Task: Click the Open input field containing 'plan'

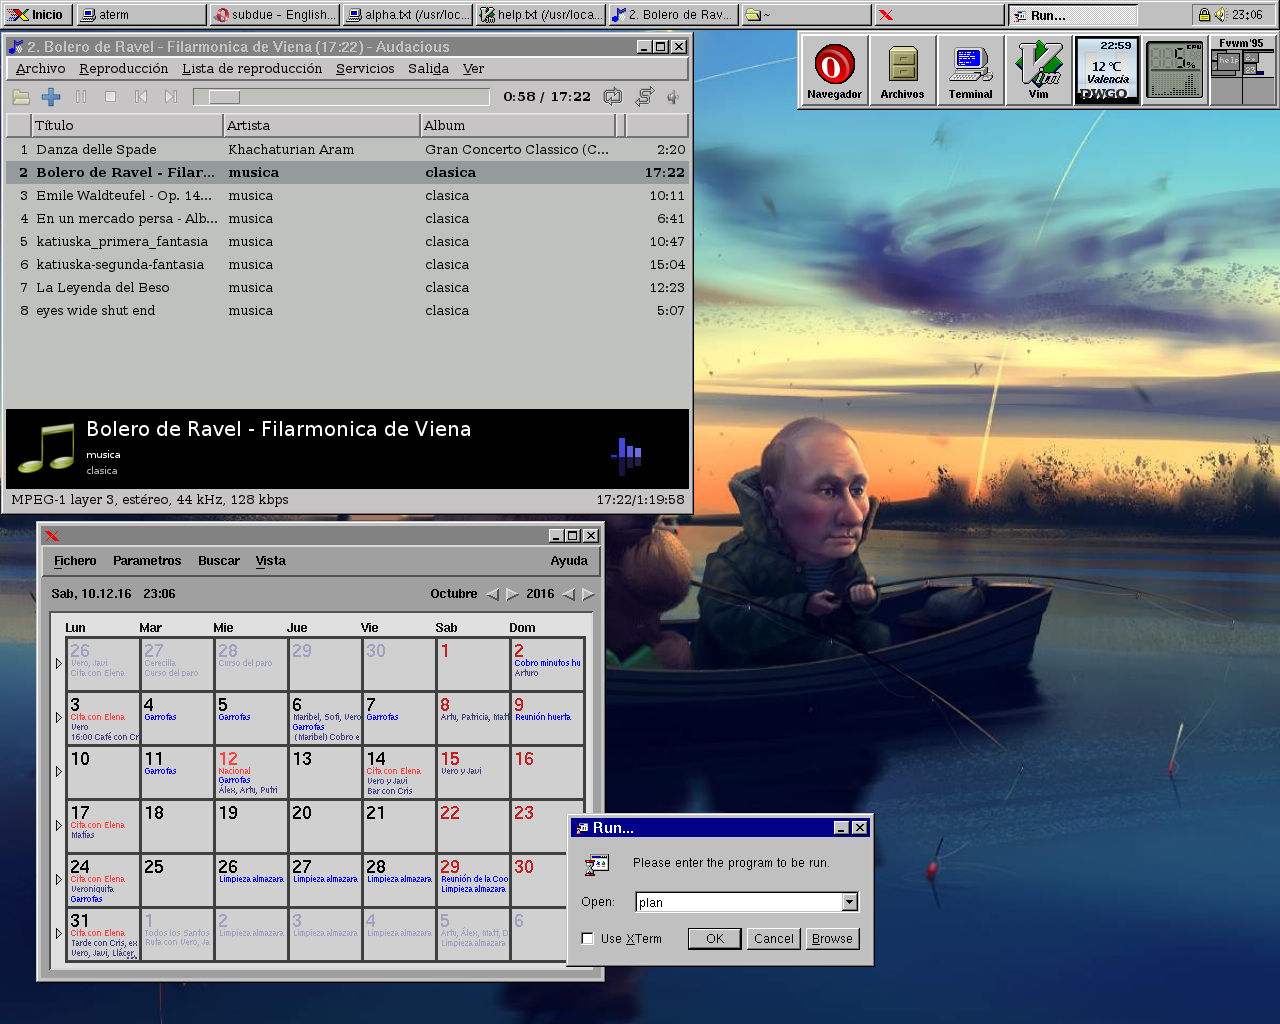Action: [739, 902]
